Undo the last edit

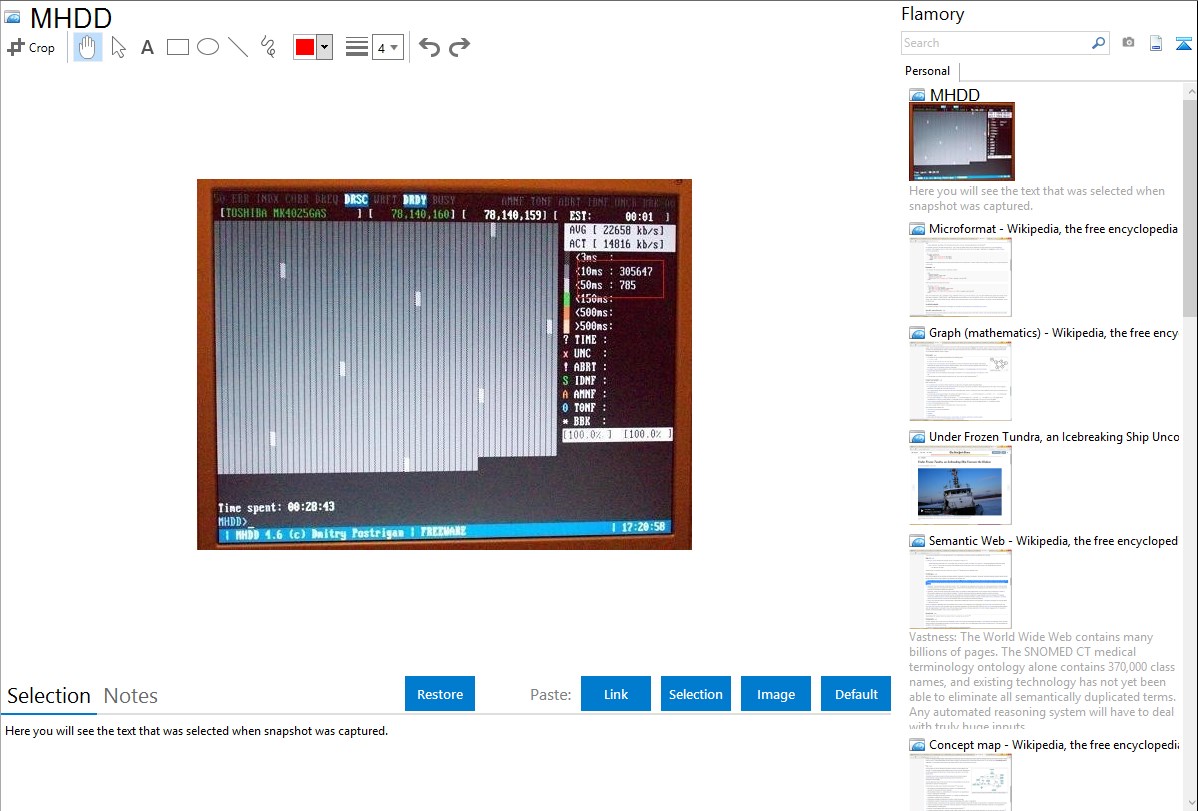(x=429, y=47)
